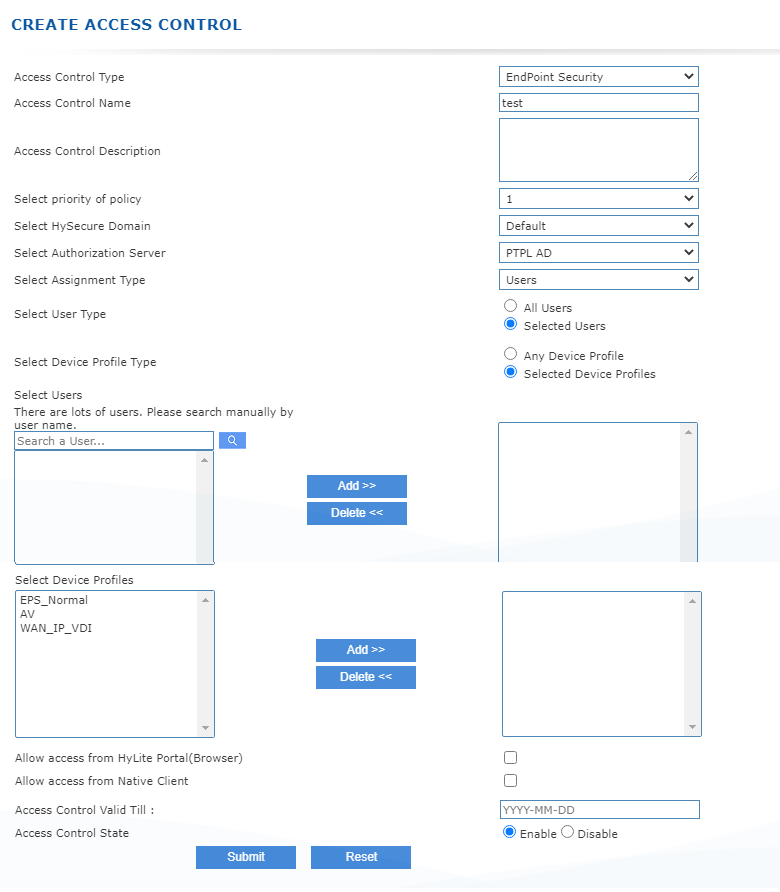Click Delete << button for users
The image size is (780, 892).
pos(357,513)
